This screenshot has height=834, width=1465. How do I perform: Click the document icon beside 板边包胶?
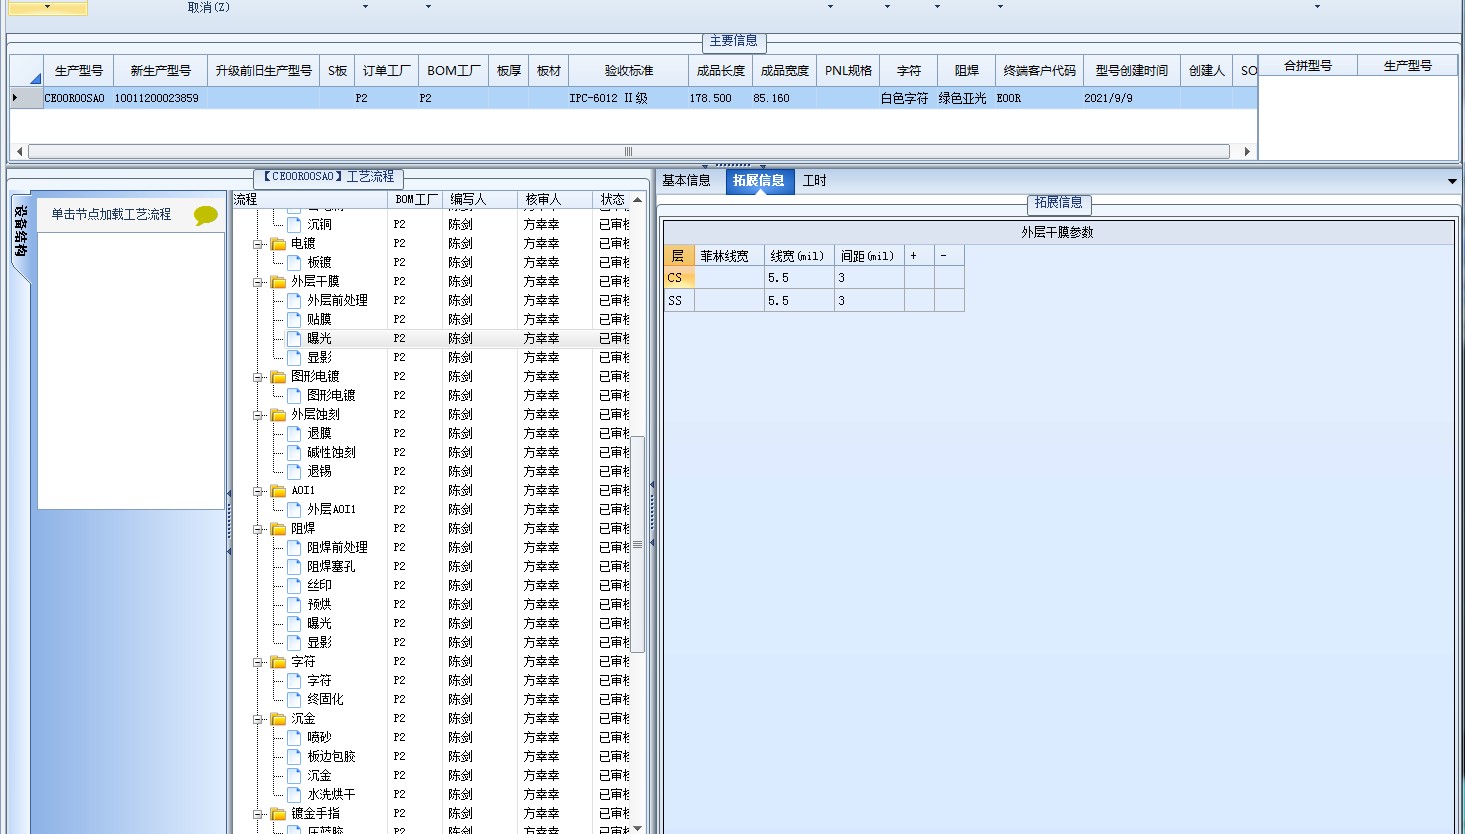pos(294,757)
